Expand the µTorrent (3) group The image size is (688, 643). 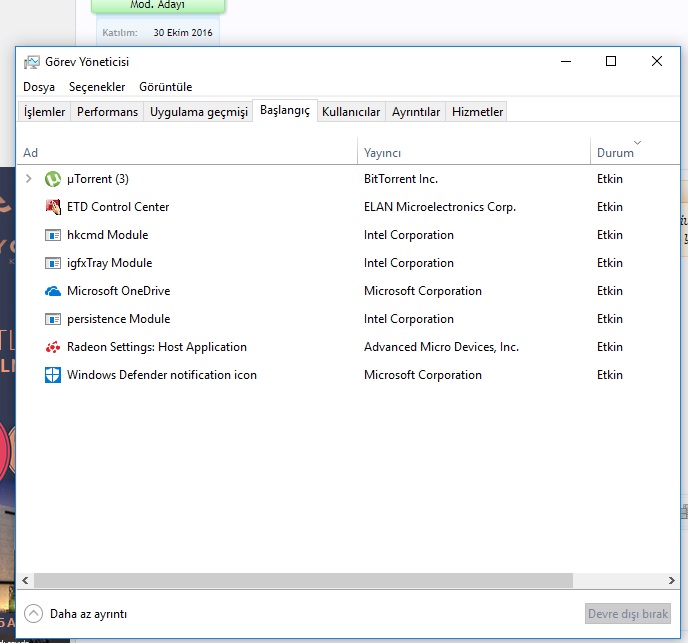[29, 179]
